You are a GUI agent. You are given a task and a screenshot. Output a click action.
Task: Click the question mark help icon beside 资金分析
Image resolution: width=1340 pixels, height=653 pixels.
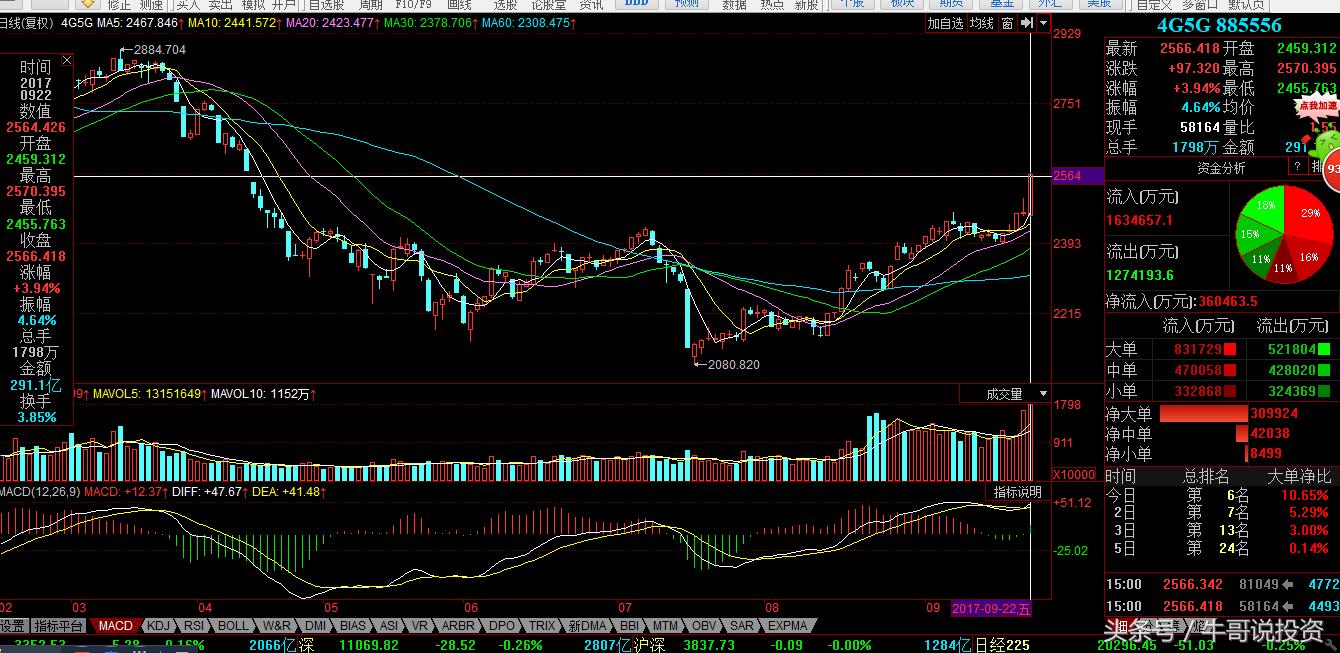pos(1297,167)
